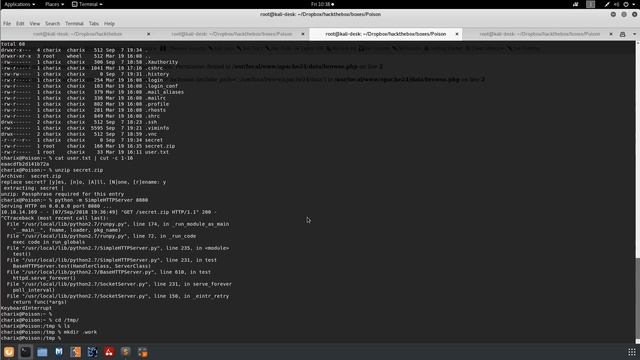Open the power icon in top bar
Viewport: 640px width, 360px height.
pos(626,4)
